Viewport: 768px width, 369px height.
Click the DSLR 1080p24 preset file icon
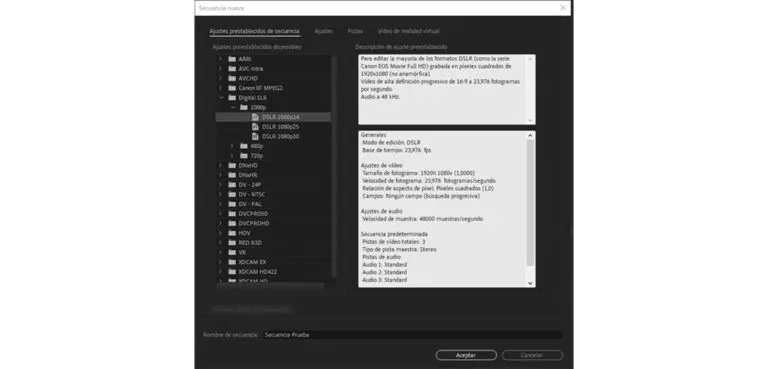(255, 117)
